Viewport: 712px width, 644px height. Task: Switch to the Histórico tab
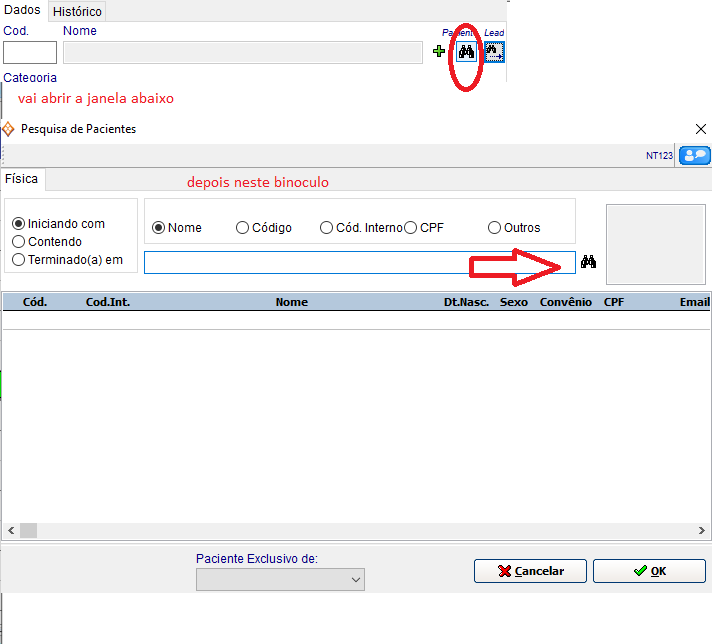tap(77, 11)
